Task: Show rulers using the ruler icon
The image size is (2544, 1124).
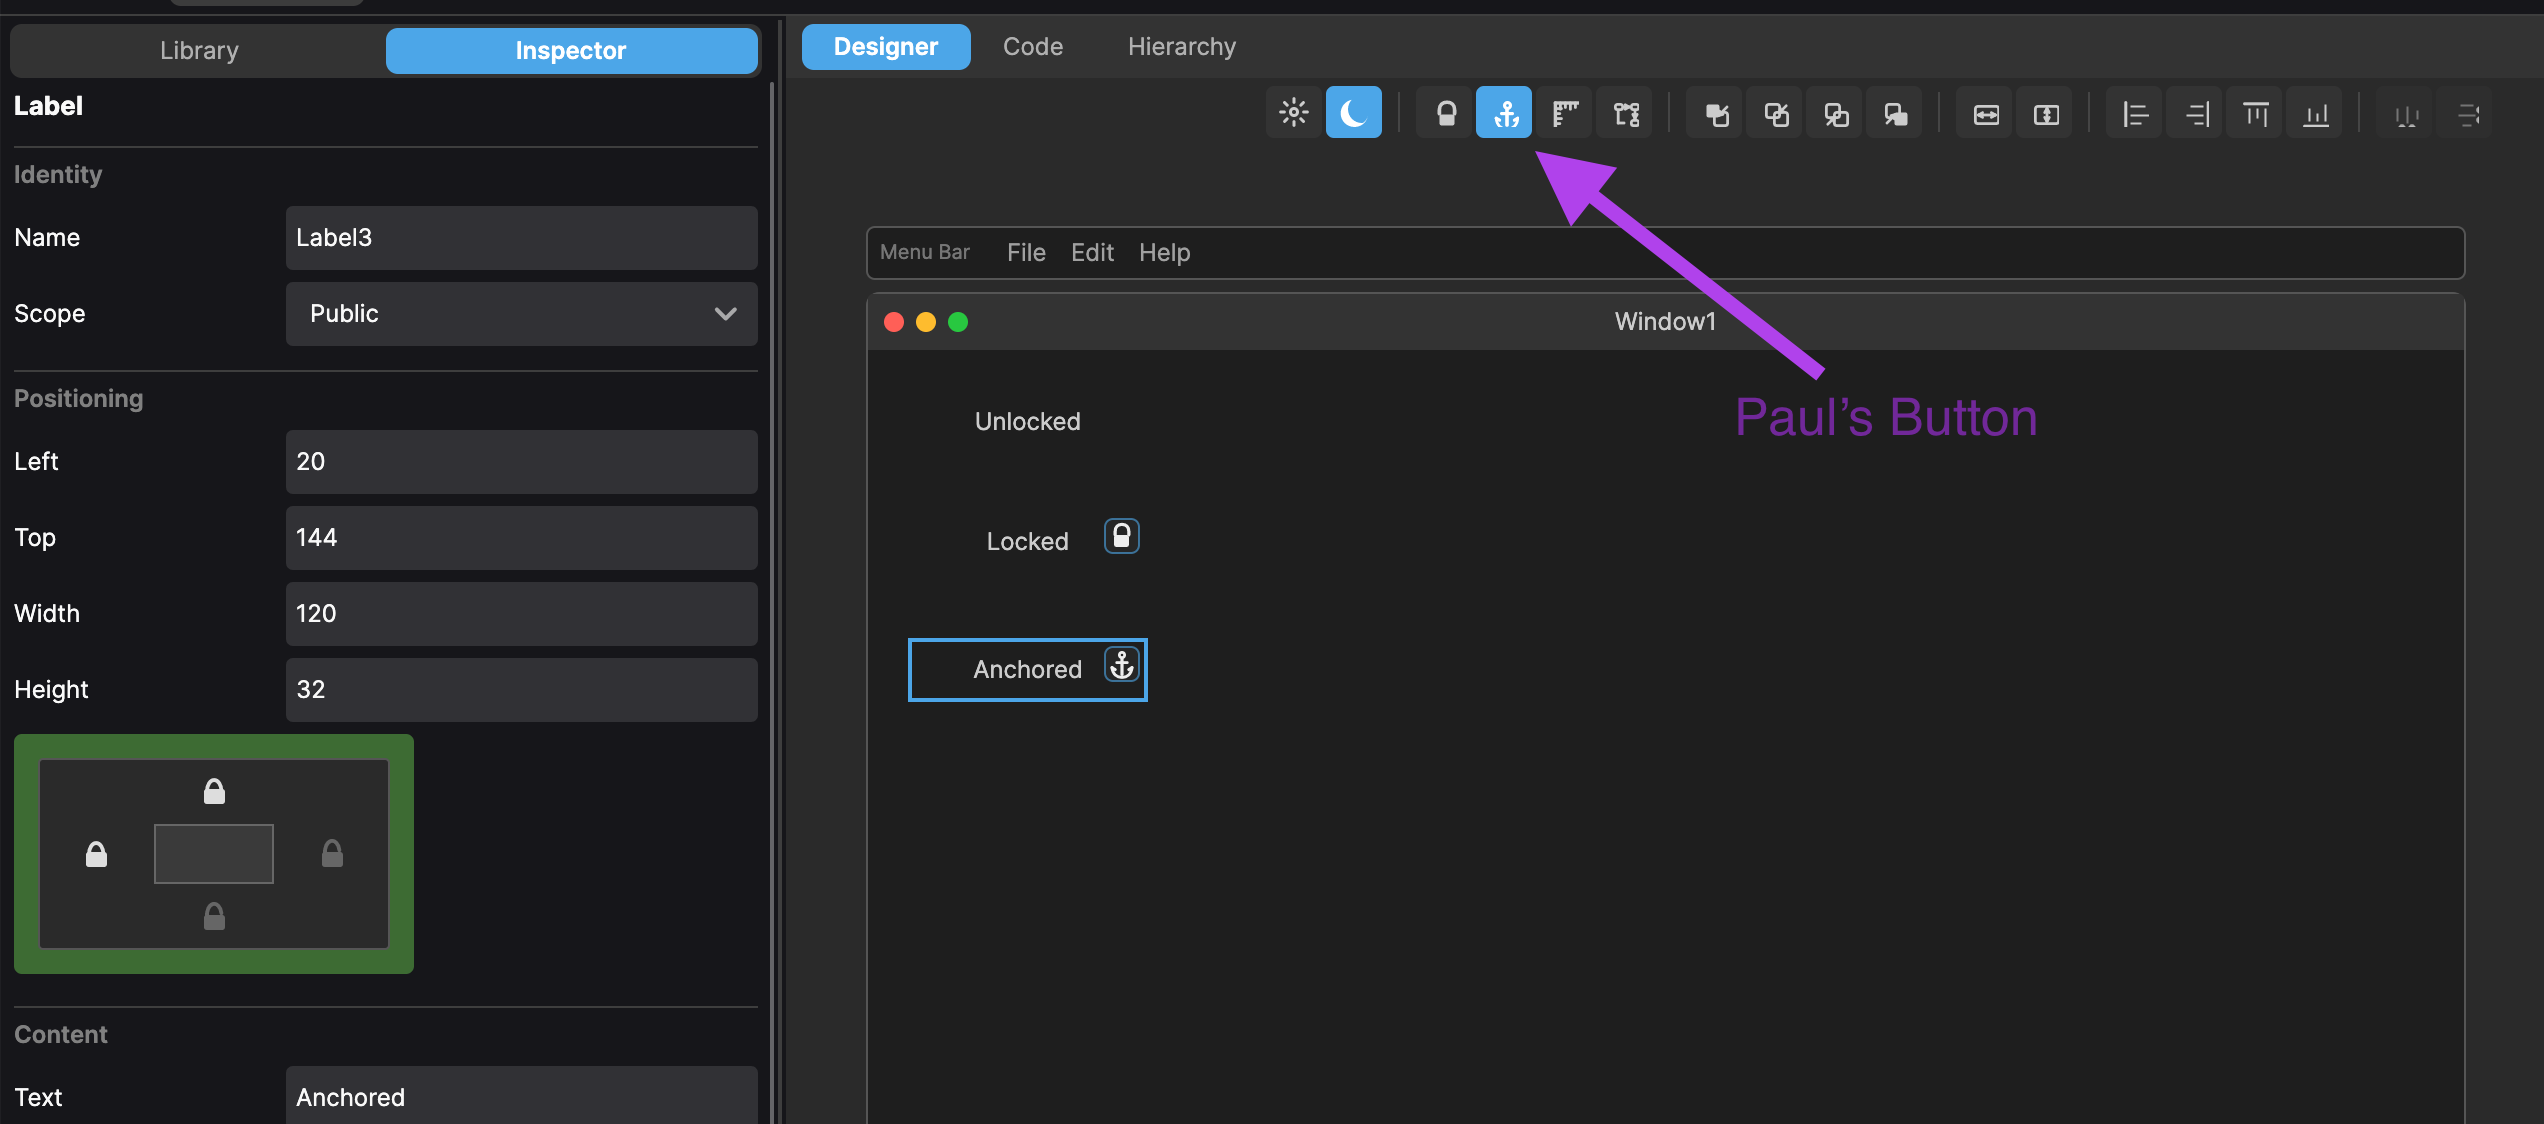Action: click(1565, 113)
